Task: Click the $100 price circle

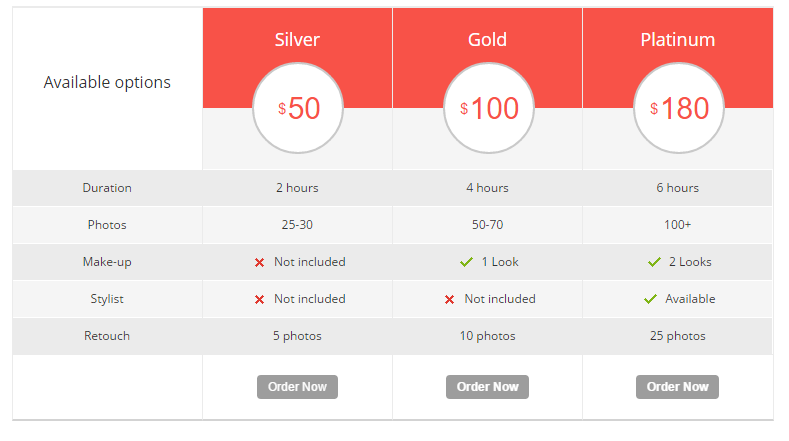Action: click(488, 108)
